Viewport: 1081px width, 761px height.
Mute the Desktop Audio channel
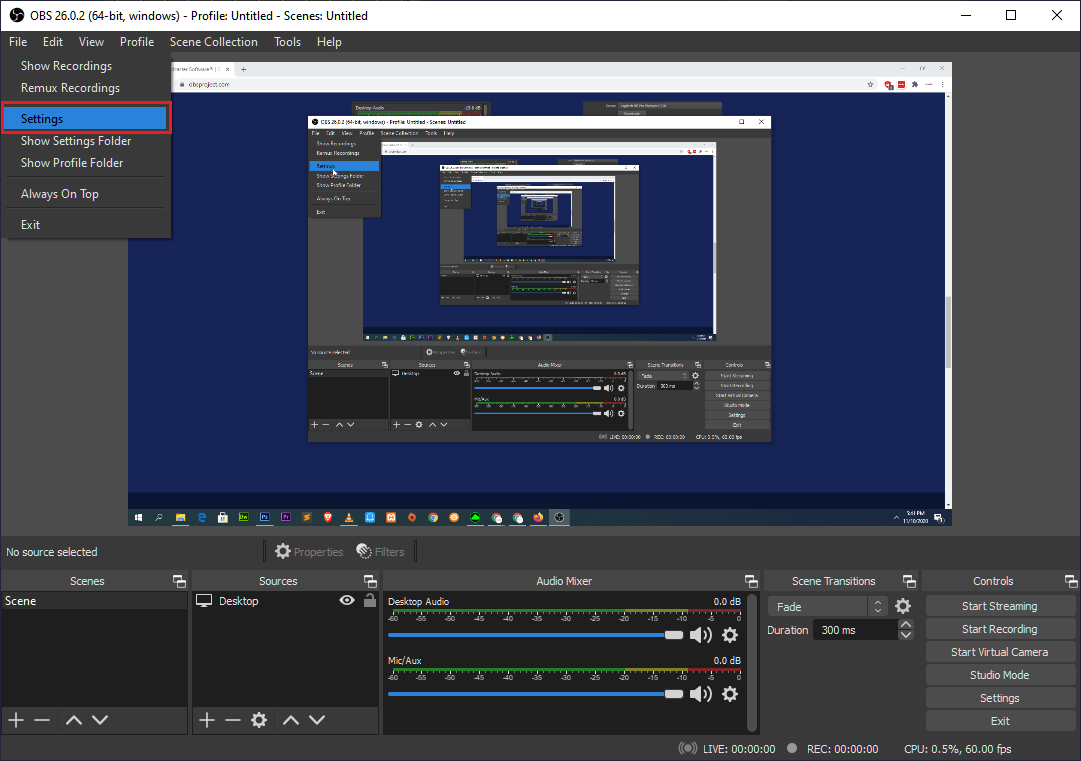pyautogui.click(x=701, y=635)
